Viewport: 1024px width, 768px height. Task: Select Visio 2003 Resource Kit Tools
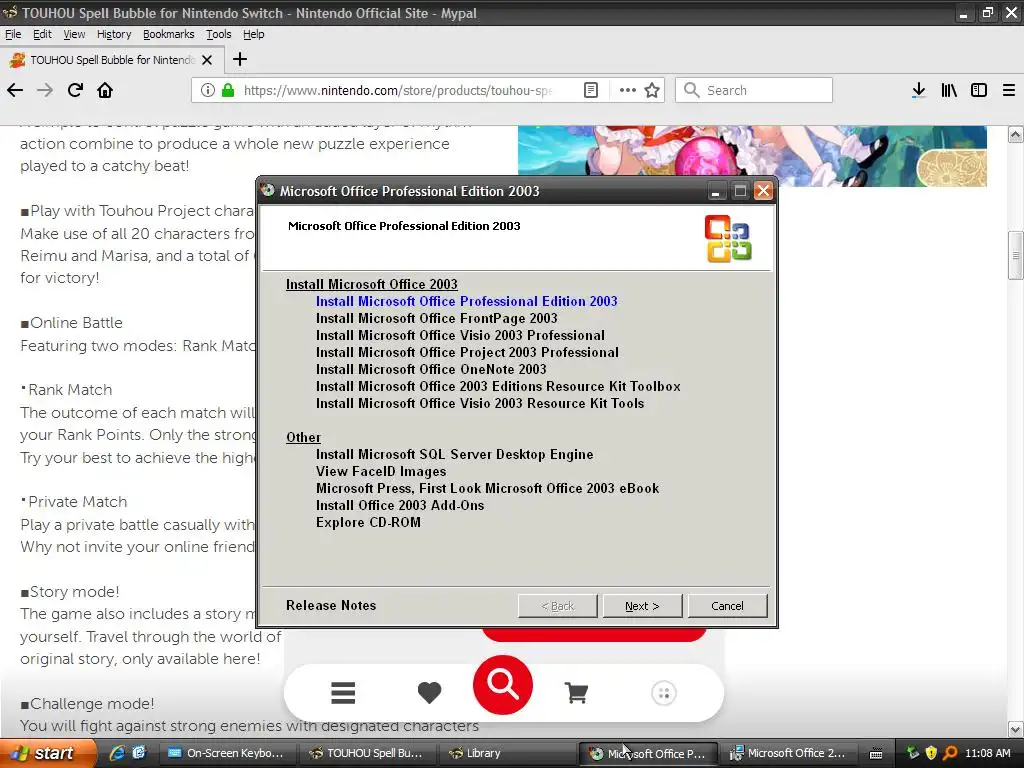[480, 403]
